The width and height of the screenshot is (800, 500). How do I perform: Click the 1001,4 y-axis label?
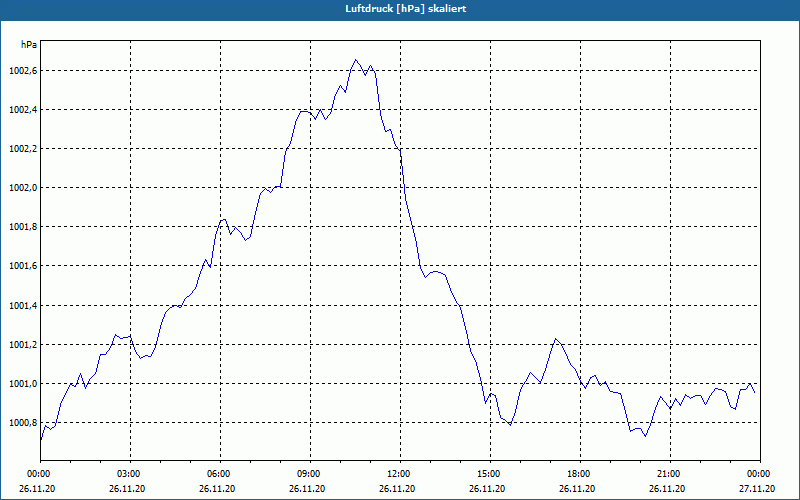[23, 306]
